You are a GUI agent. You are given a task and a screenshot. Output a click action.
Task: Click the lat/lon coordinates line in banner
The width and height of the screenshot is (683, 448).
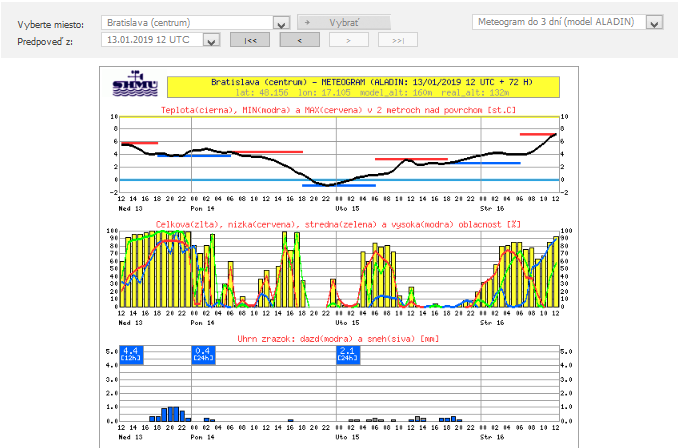(x=372, y=92)
